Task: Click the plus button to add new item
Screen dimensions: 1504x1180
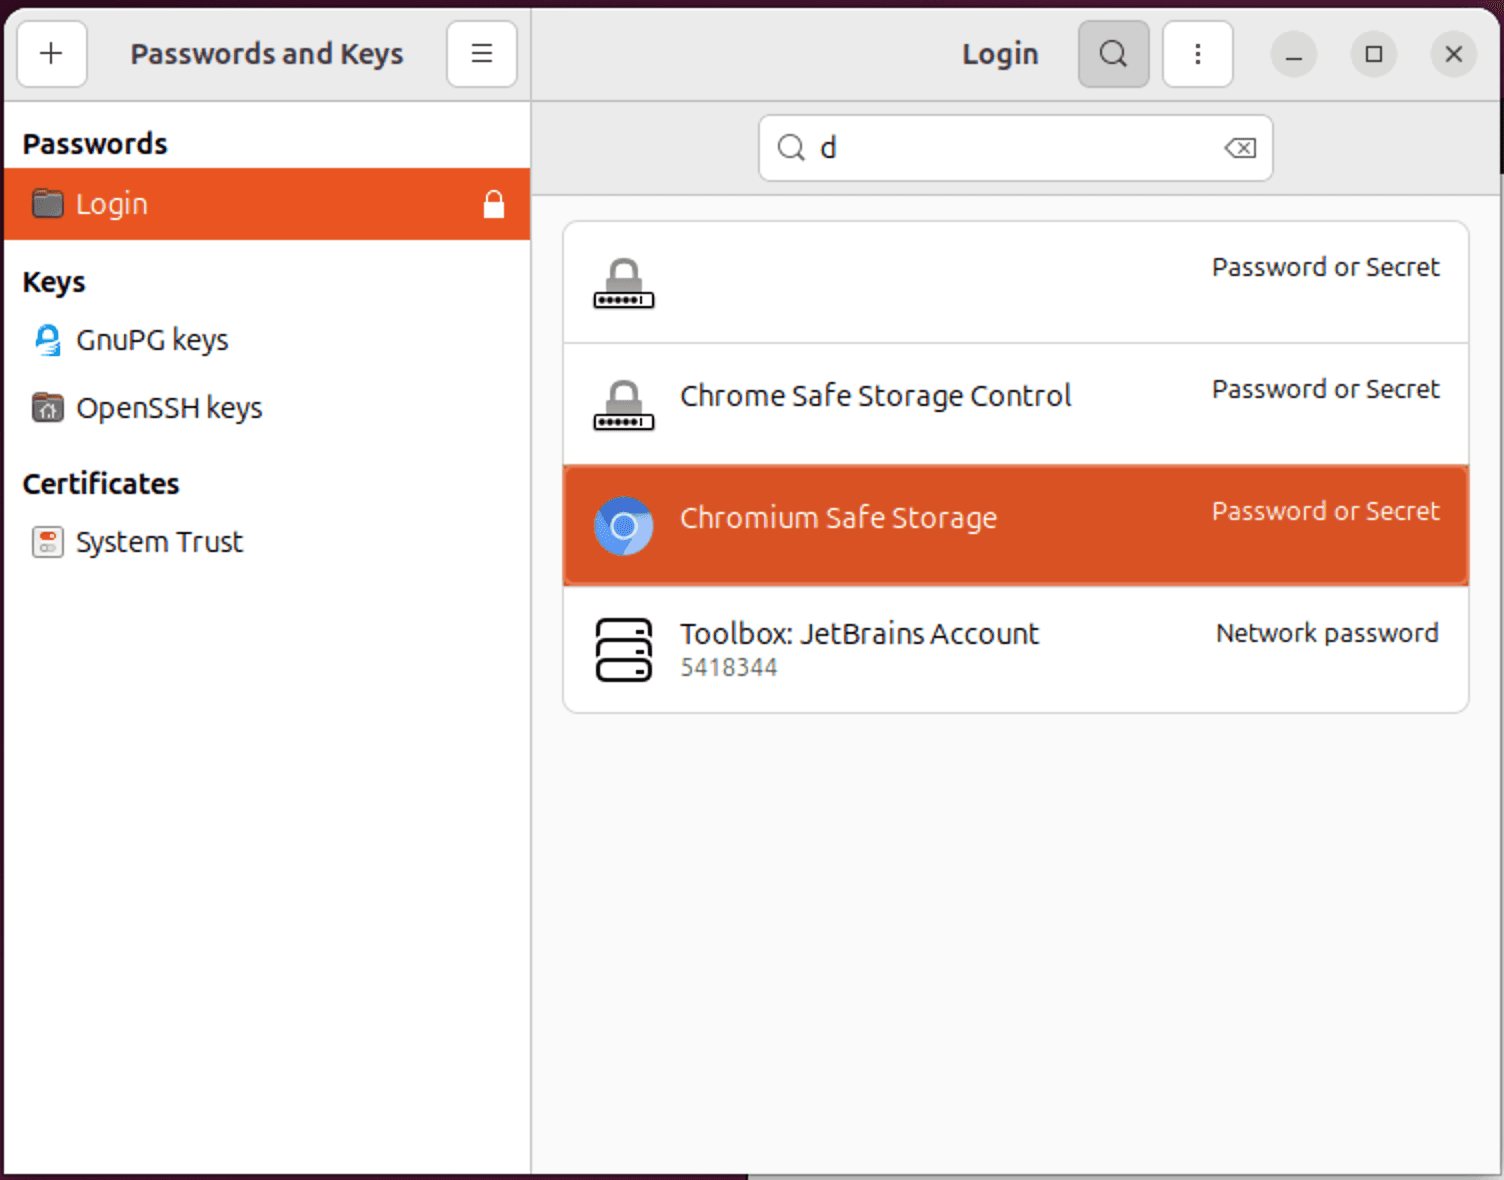Action: (51, 54)
